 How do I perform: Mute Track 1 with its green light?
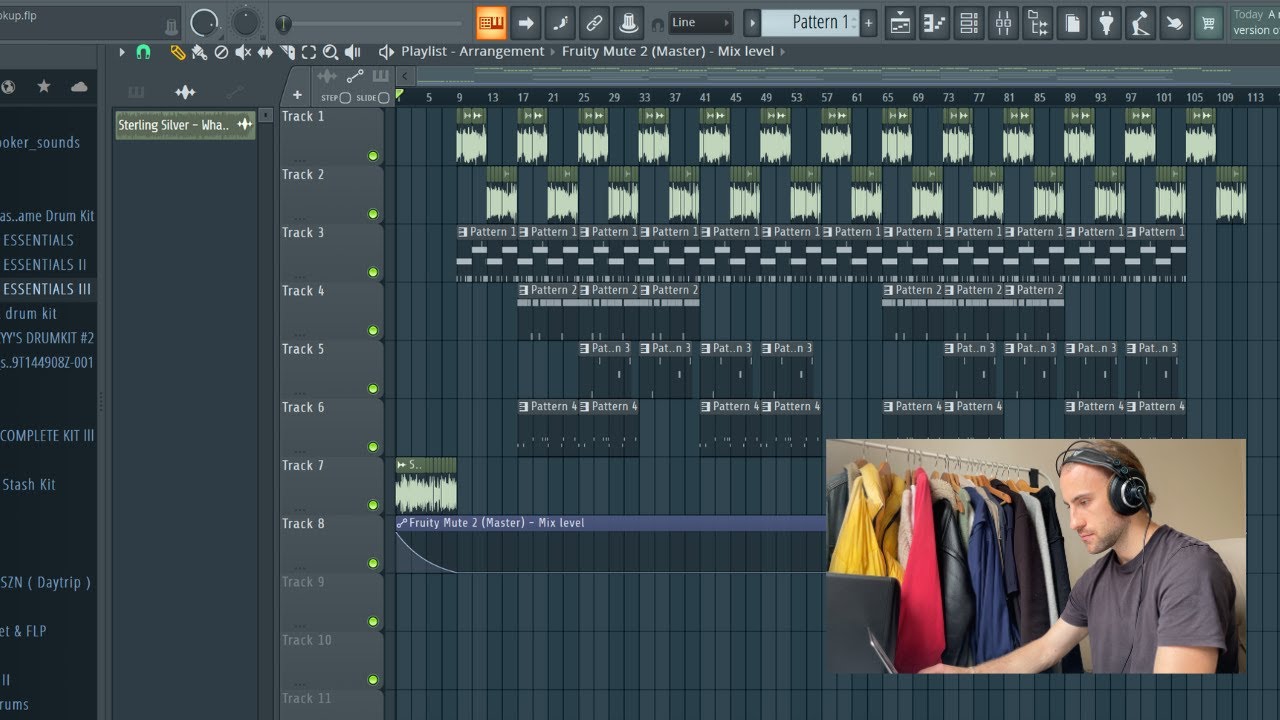coord(373,156)
